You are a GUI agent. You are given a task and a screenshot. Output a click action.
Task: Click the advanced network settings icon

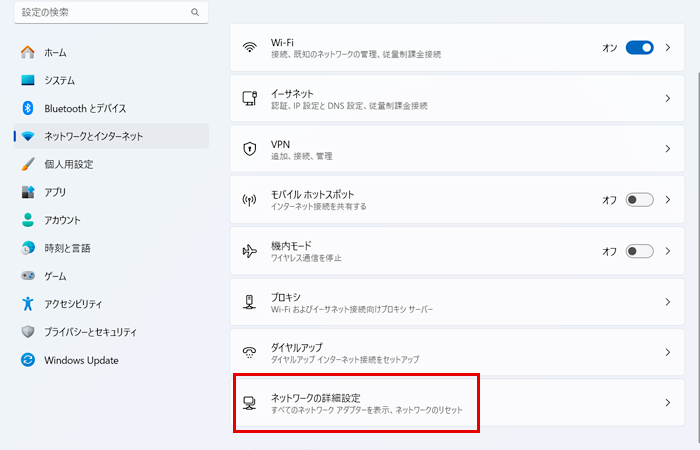250,403
